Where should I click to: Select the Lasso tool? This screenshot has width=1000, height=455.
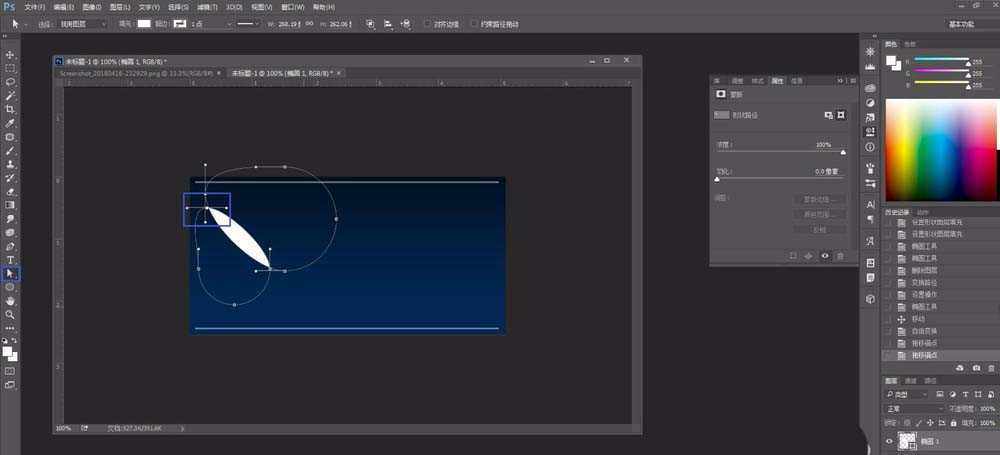[x=10, y=82]
